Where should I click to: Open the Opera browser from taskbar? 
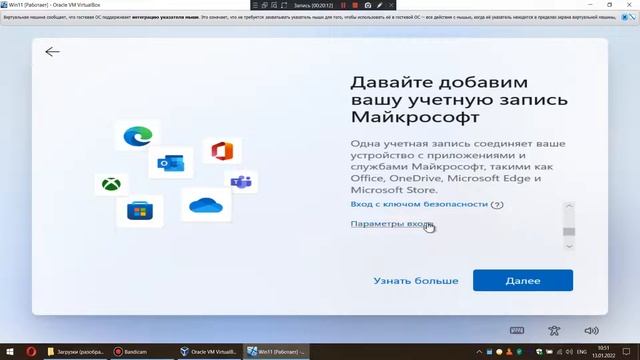click(31, 351)
